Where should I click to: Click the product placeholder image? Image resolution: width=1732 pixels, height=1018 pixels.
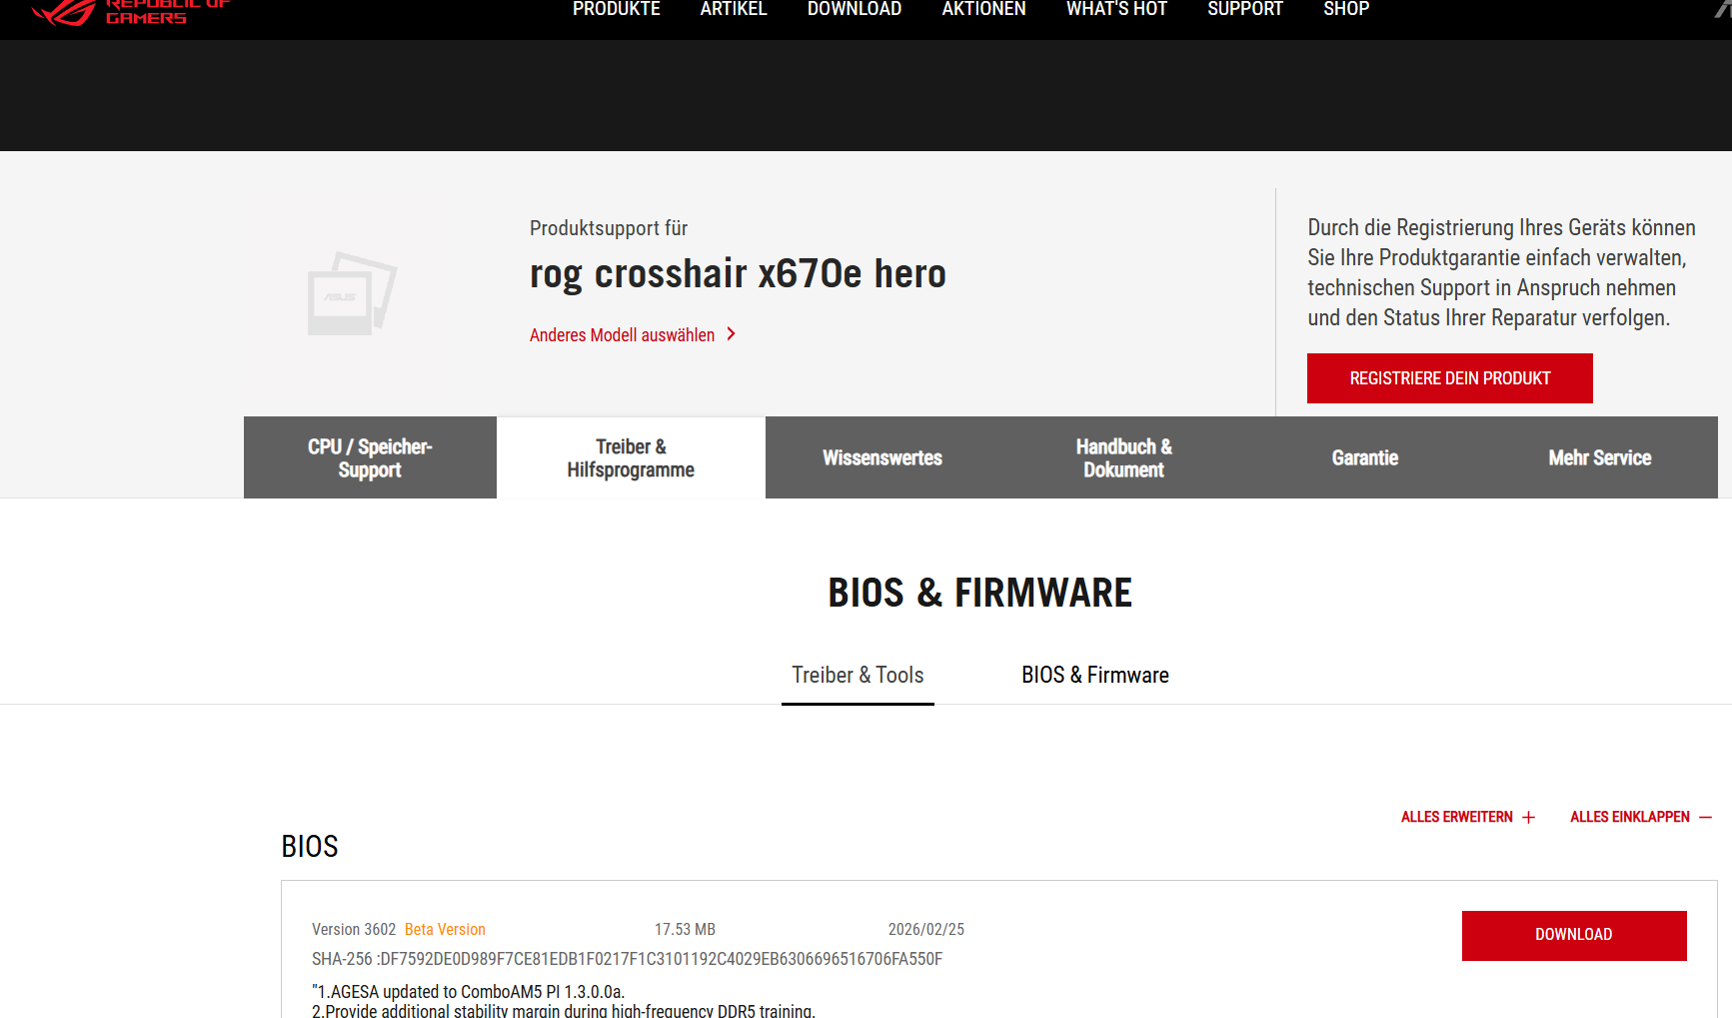352,293
